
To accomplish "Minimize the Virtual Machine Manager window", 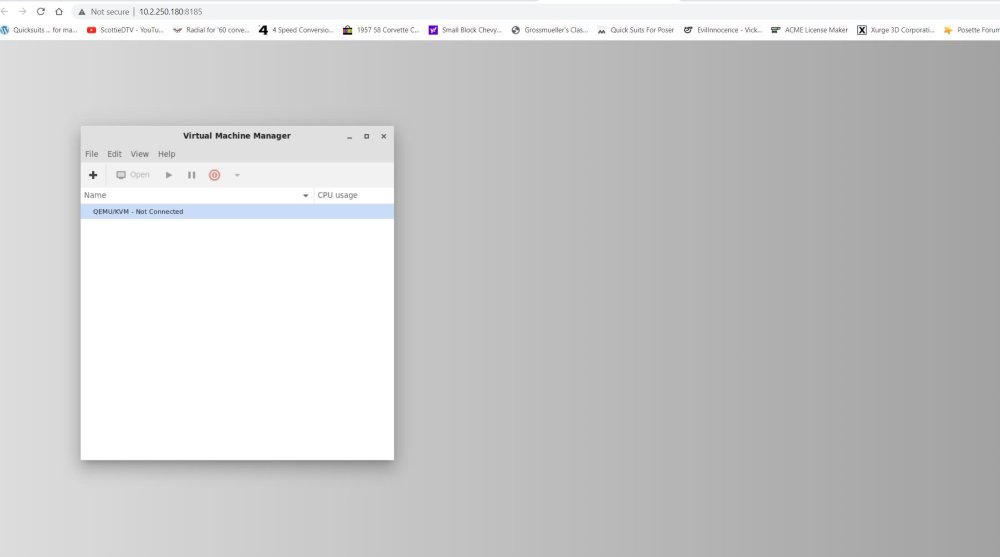I will [x=349, y=137].
